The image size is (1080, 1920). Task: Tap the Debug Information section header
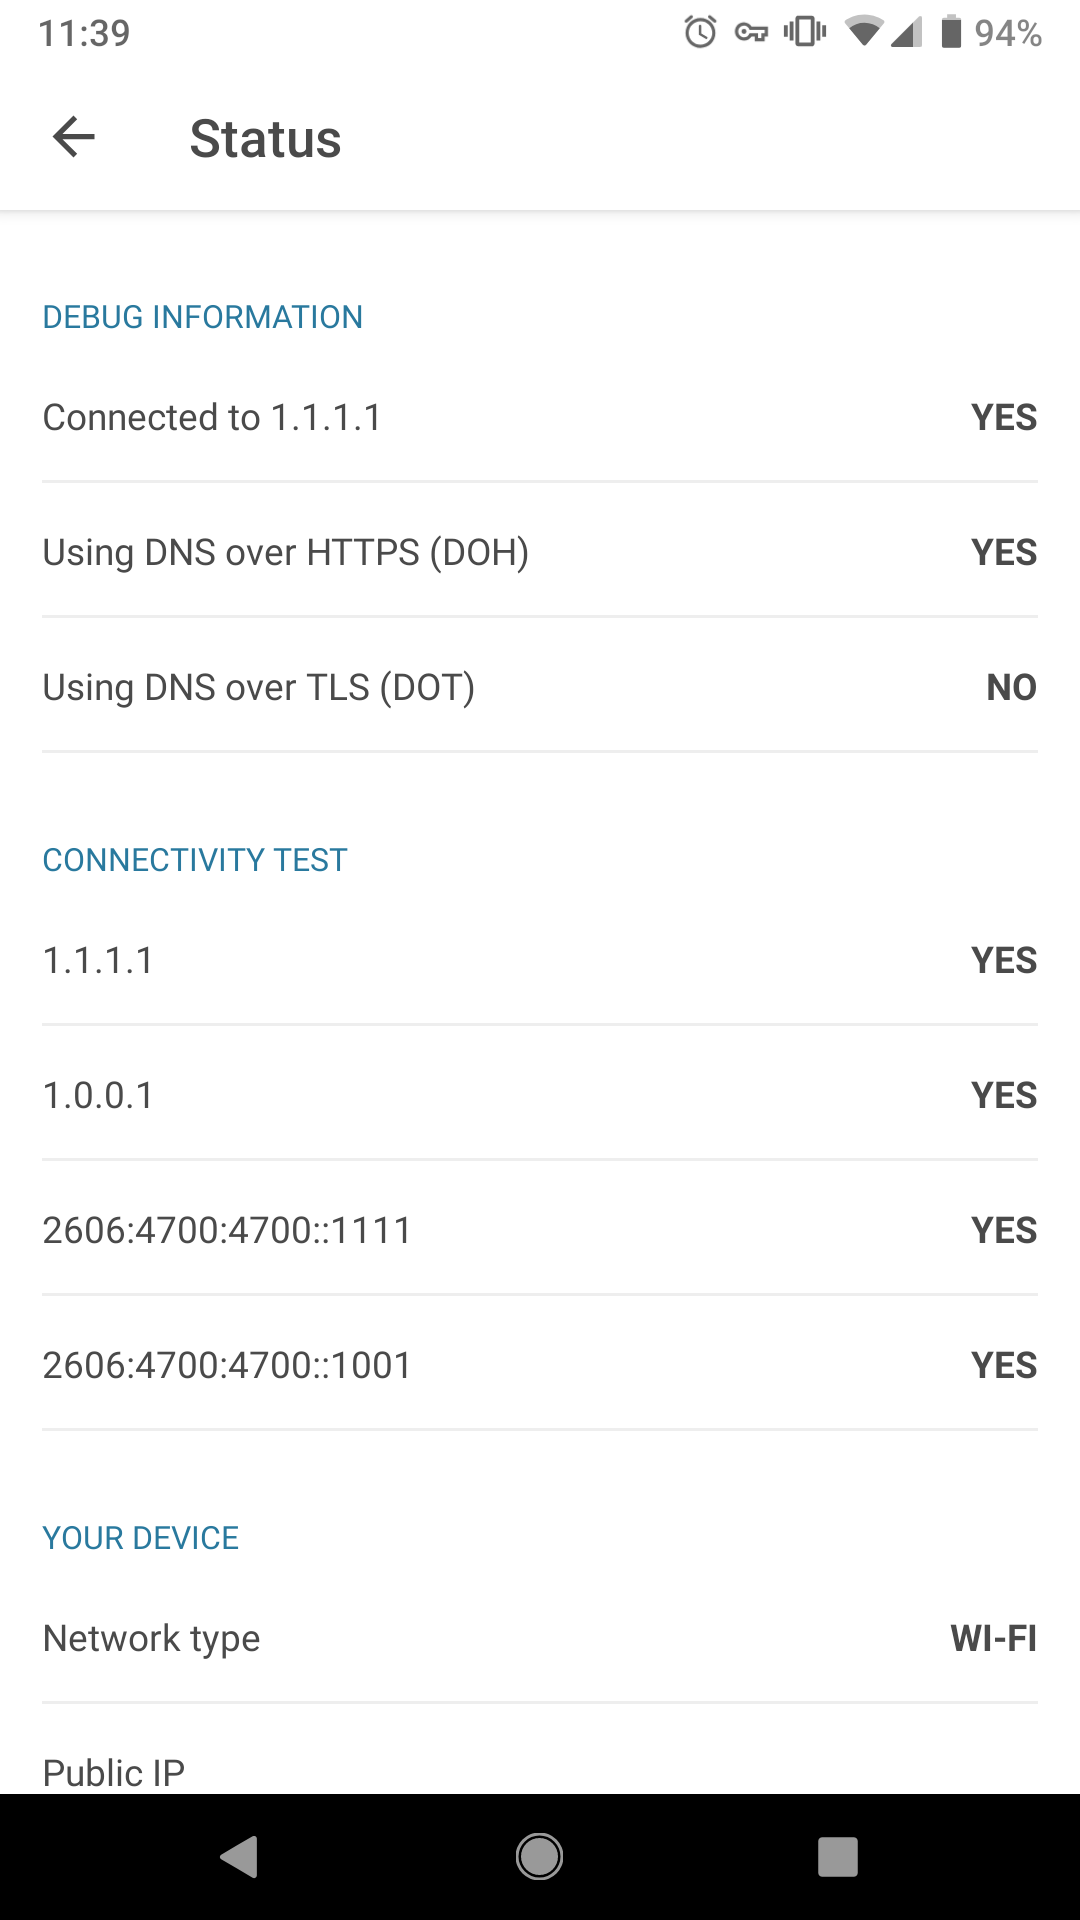(x=202, y=317)
